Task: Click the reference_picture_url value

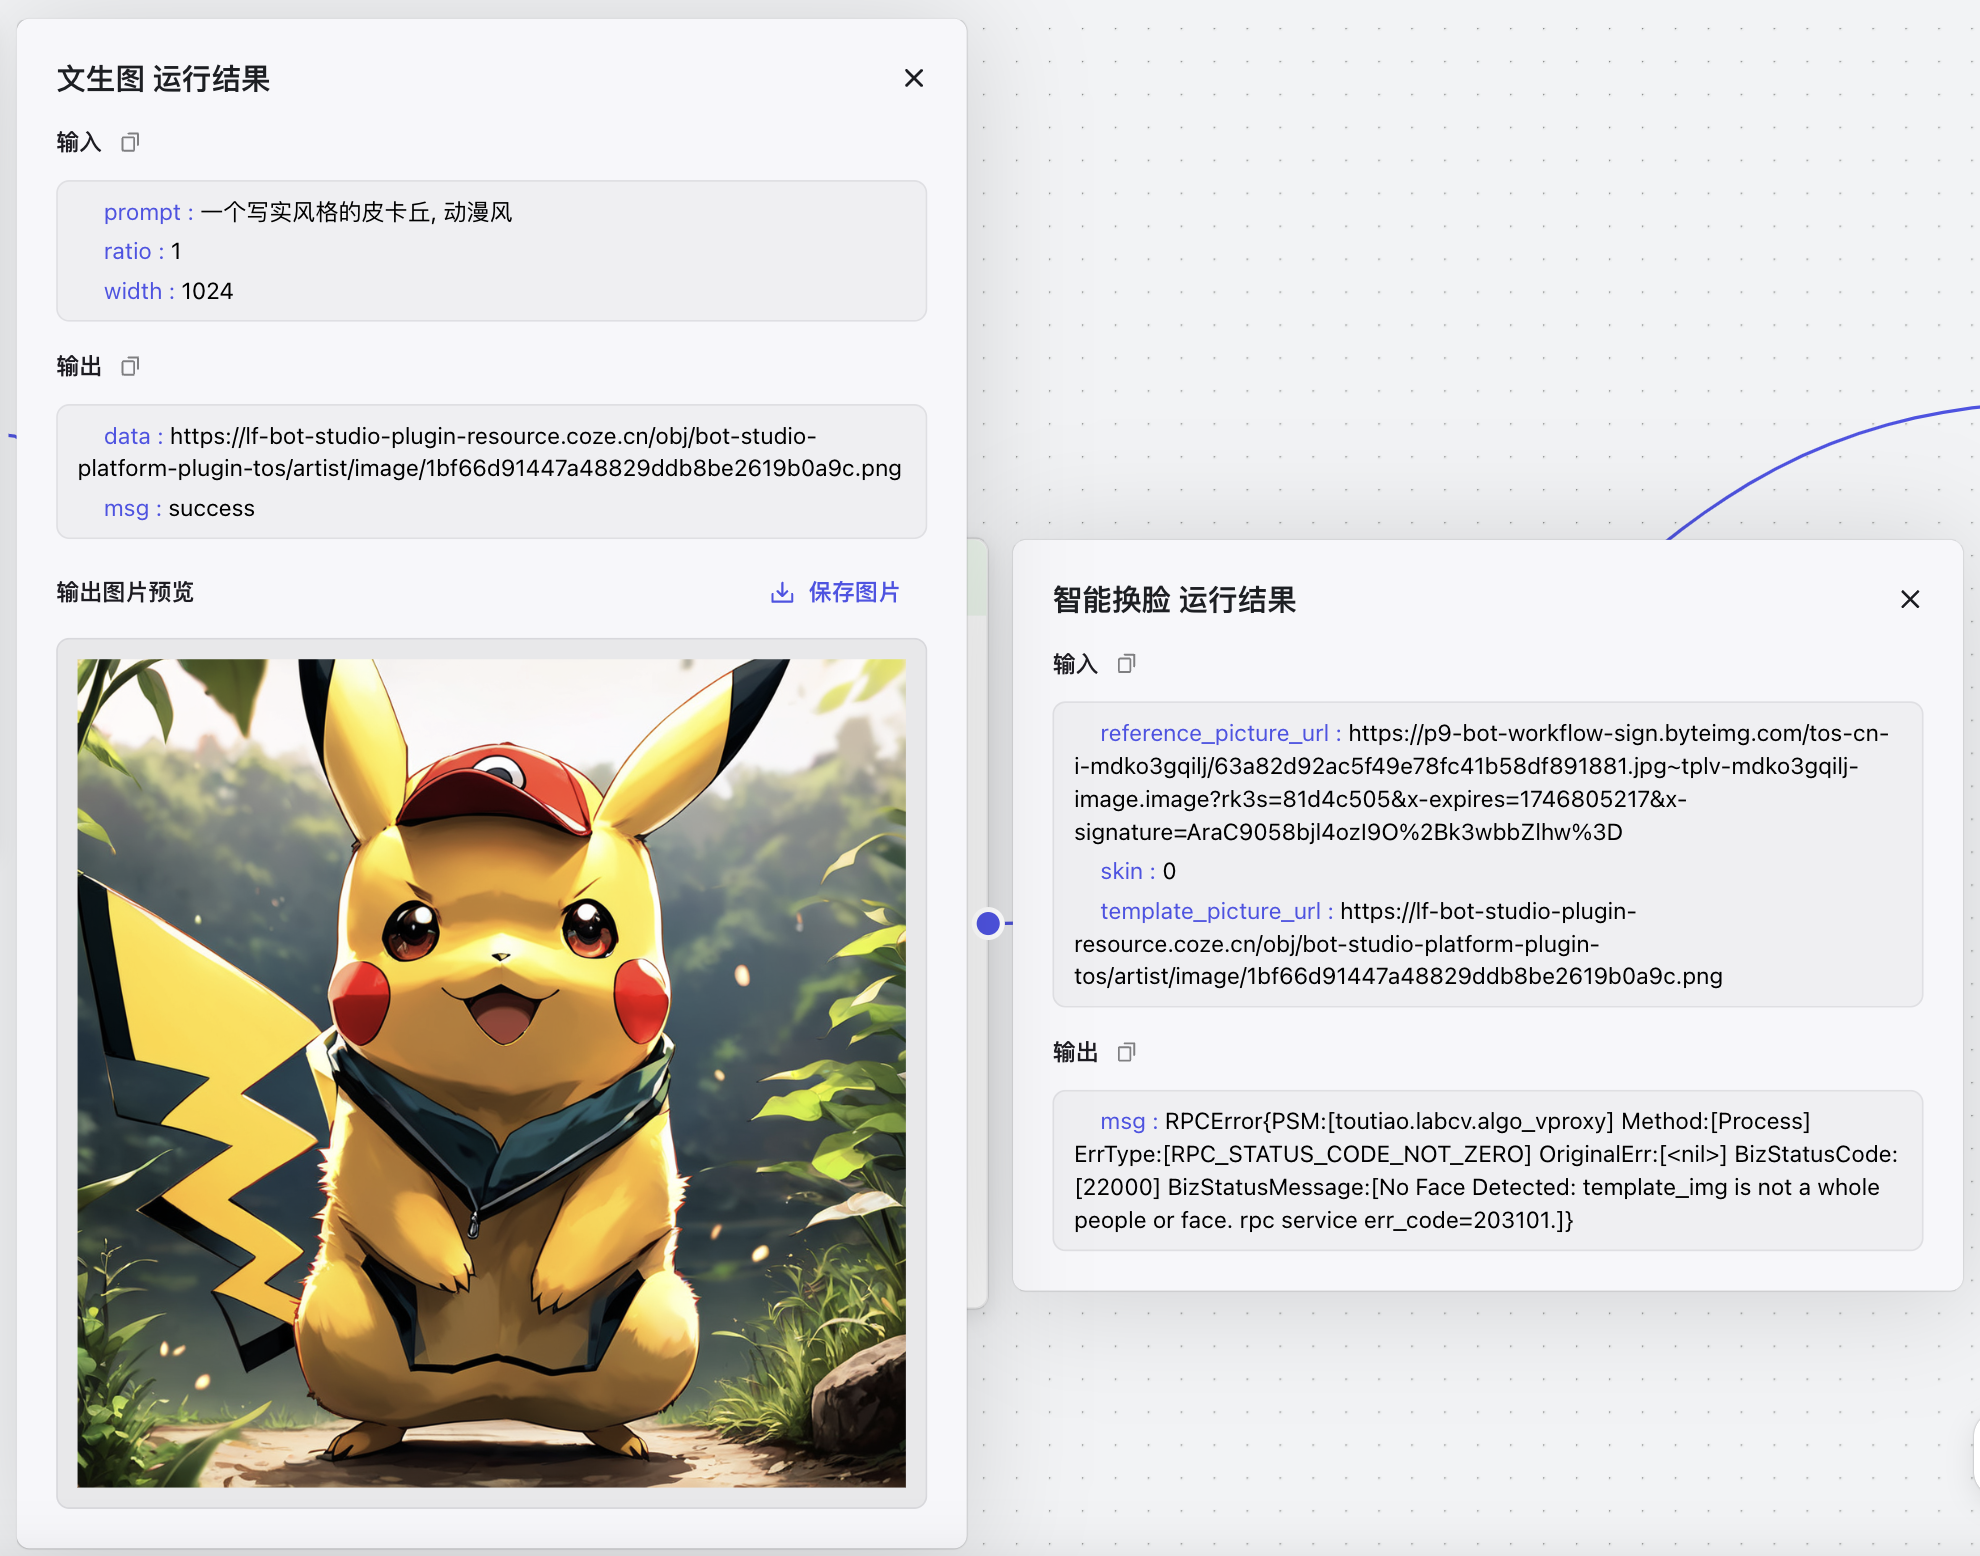Action: click(x=1481, y=782)
